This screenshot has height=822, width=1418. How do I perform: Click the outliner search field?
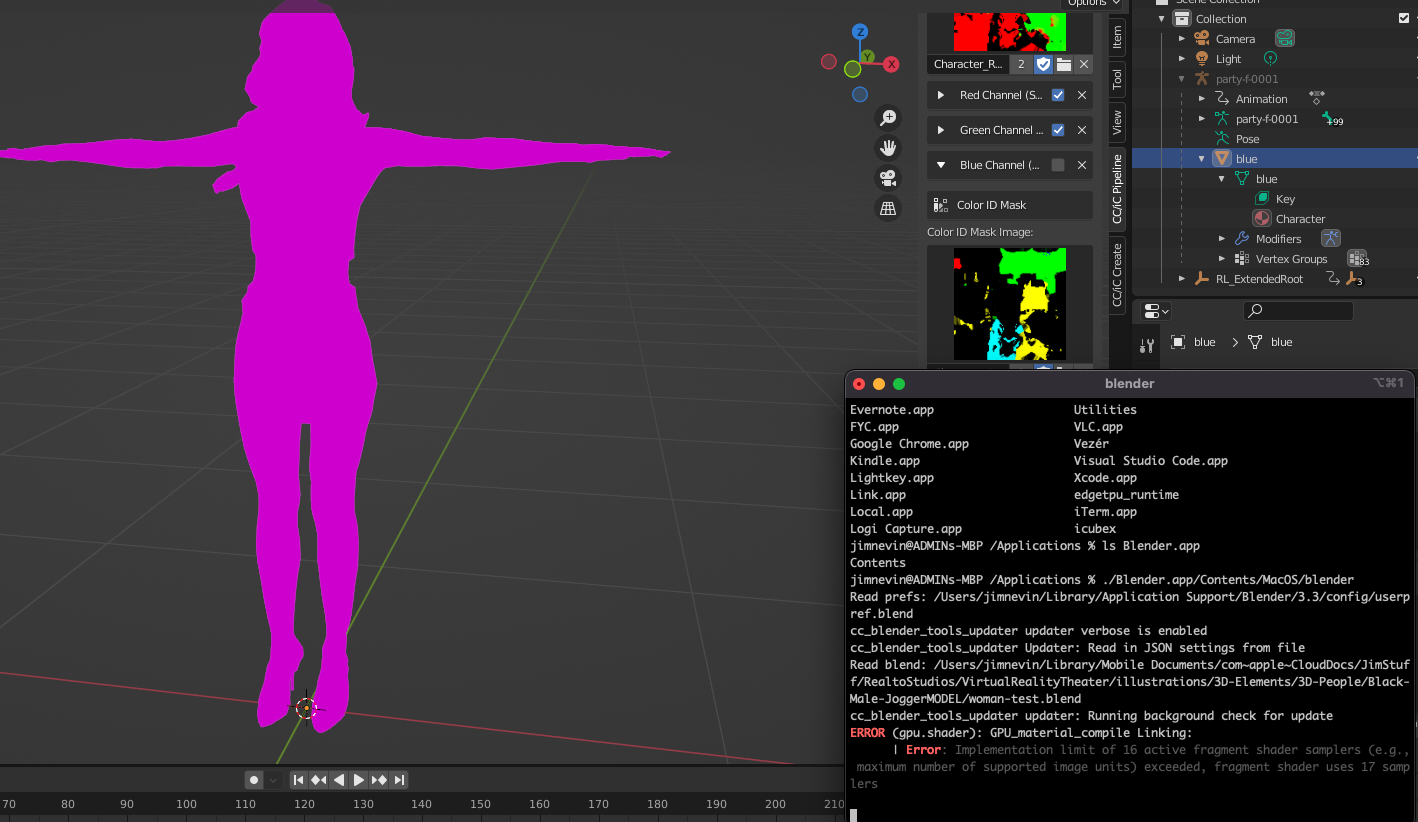[1297, 310]
